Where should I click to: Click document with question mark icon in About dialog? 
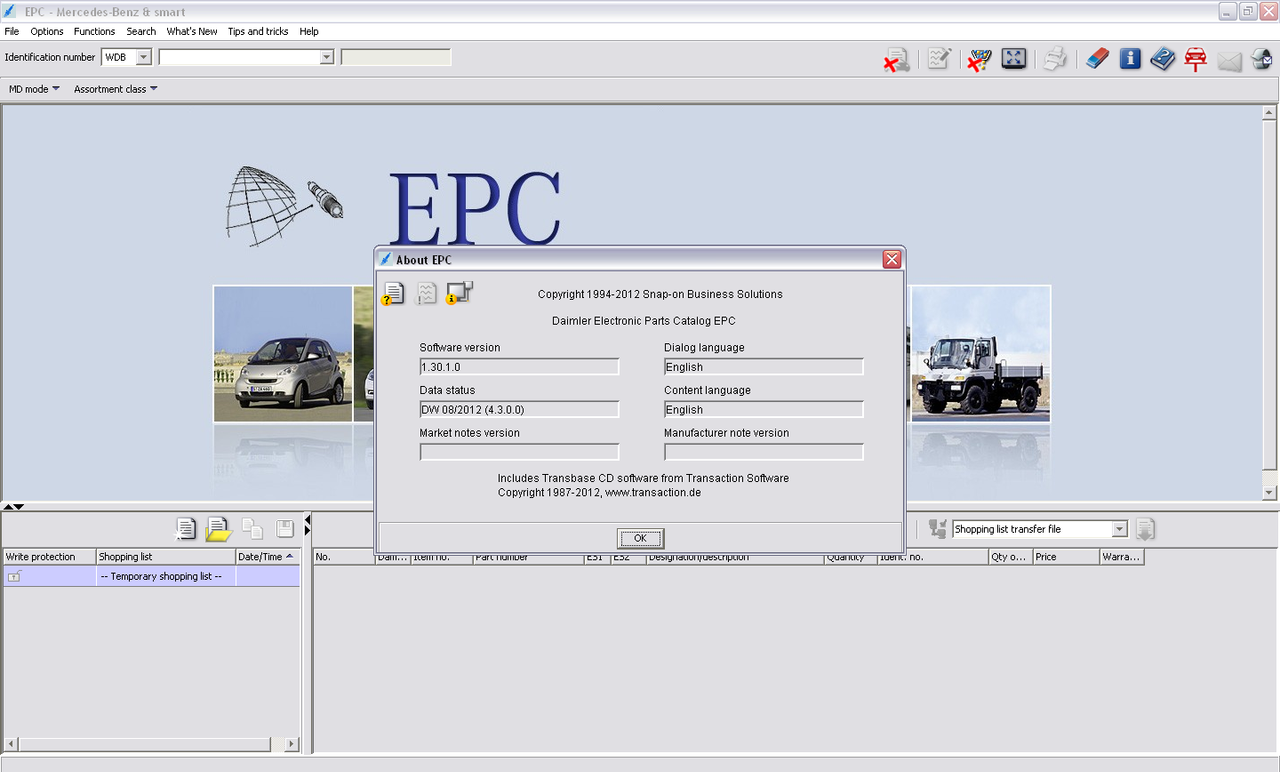point(394,293)
